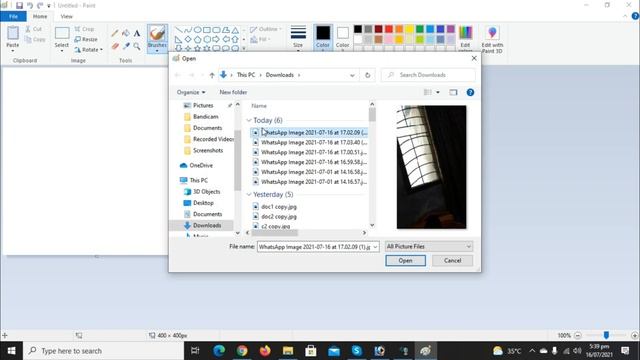The width and height of the screenshot is (640, 360).
Task: Switch to the View ribbon tab
Action: tap(67, 16)
